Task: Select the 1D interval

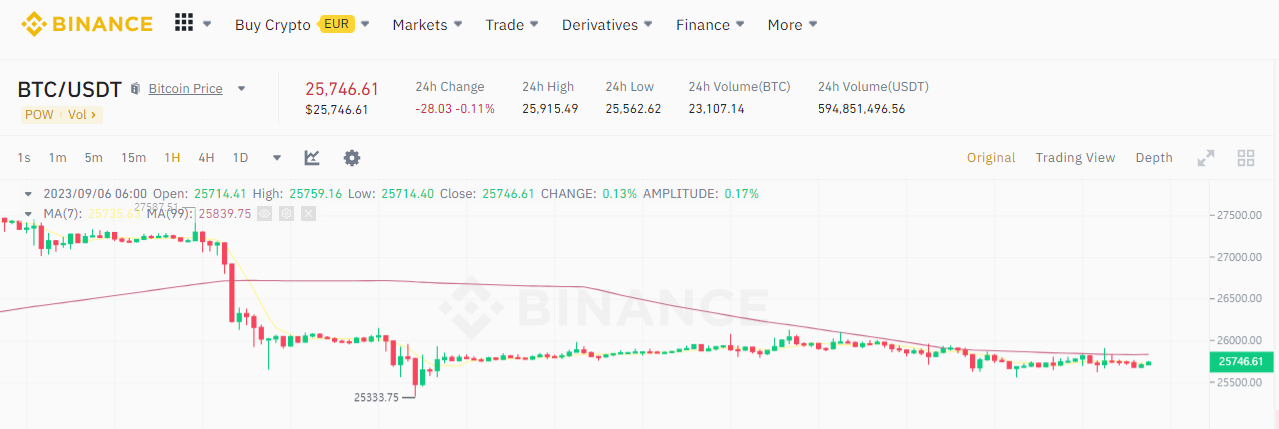Action: (240, 158)
